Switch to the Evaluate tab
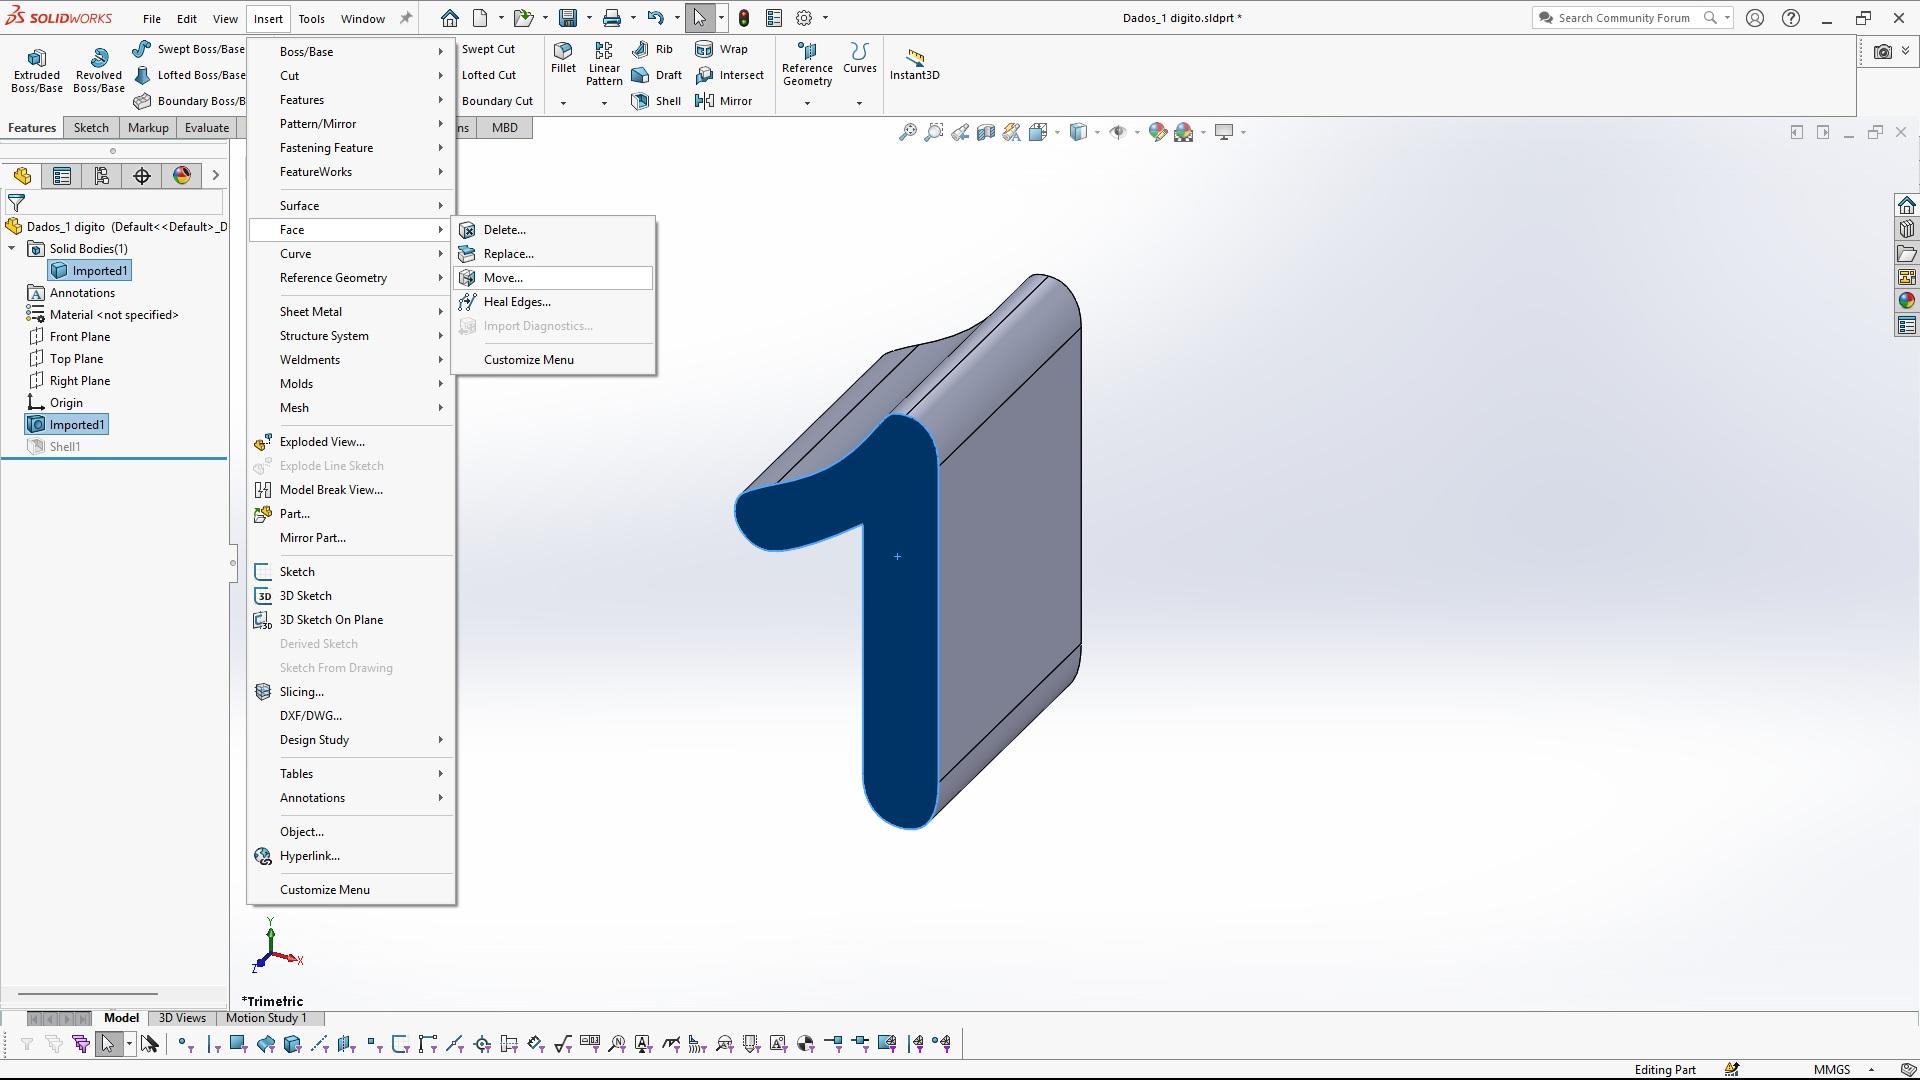 point(207,128)
